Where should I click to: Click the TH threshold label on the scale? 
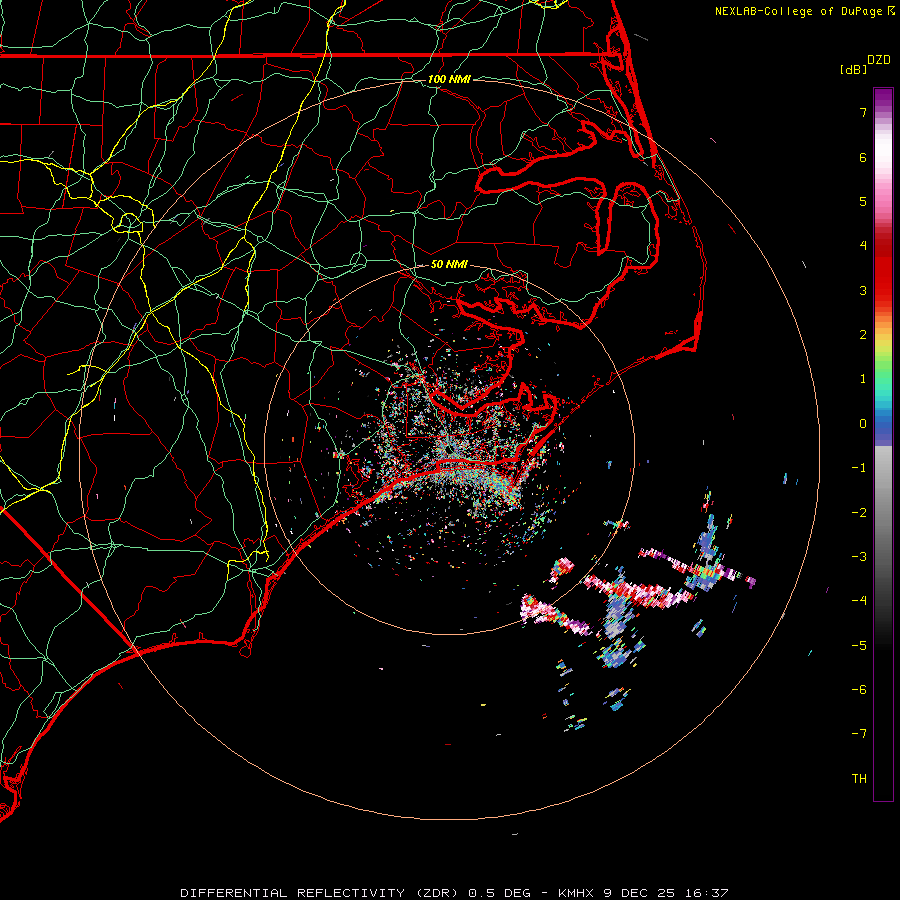[x=859, y=779]
